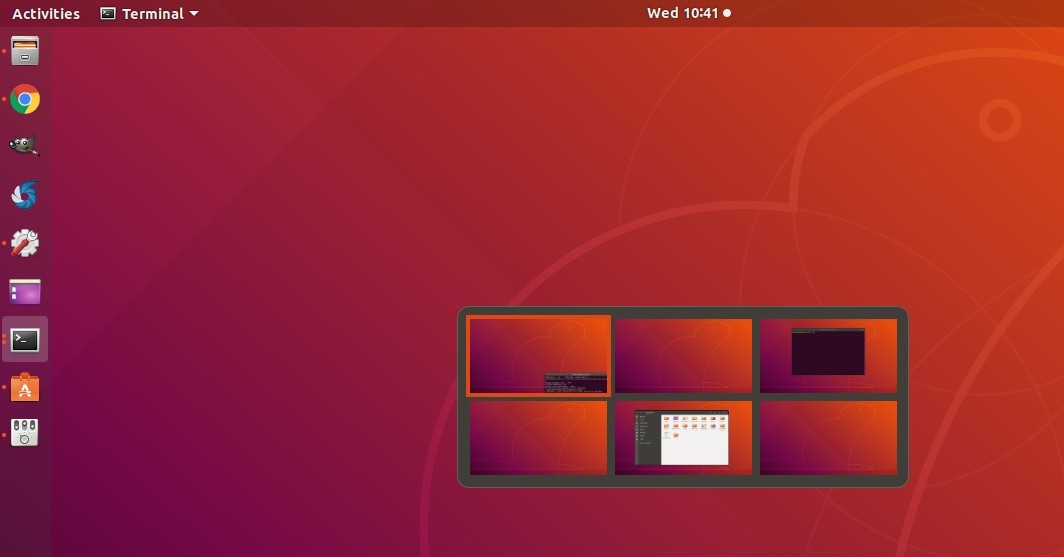1064x557 pixels.
Task: Click the purple window icon in dock
Action: coord(25,291)
